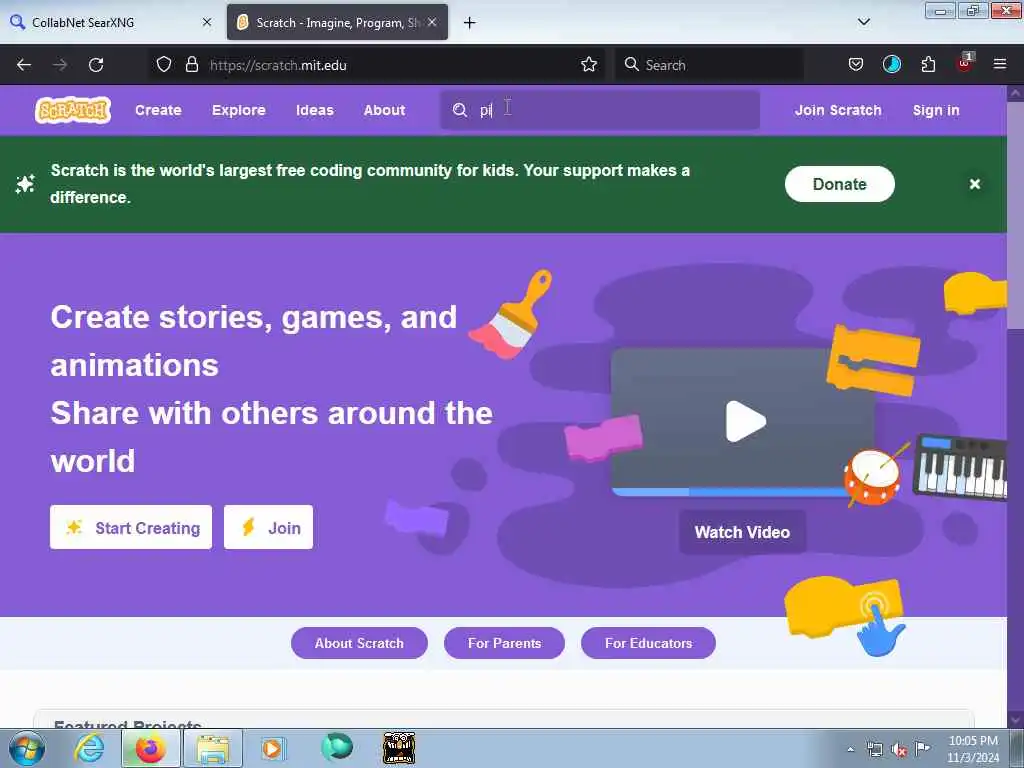The image size is (1024, 768).
Task: Open tracking protection shield icon
Action: (x=164, y=65)
